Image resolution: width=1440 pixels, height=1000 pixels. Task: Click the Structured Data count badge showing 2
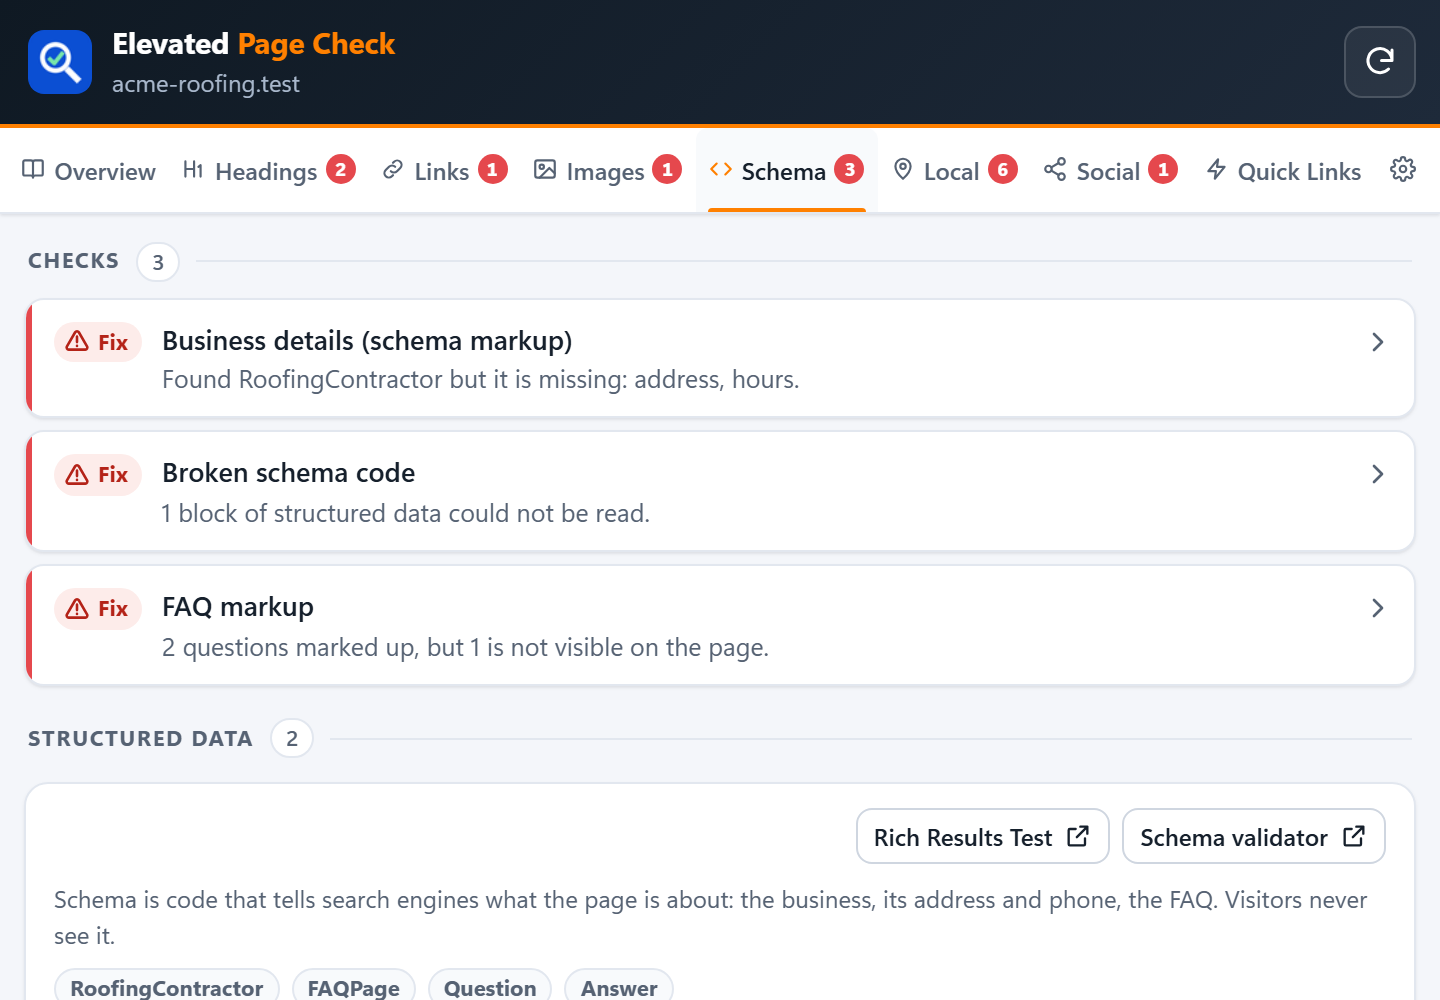tap(292, 738)
